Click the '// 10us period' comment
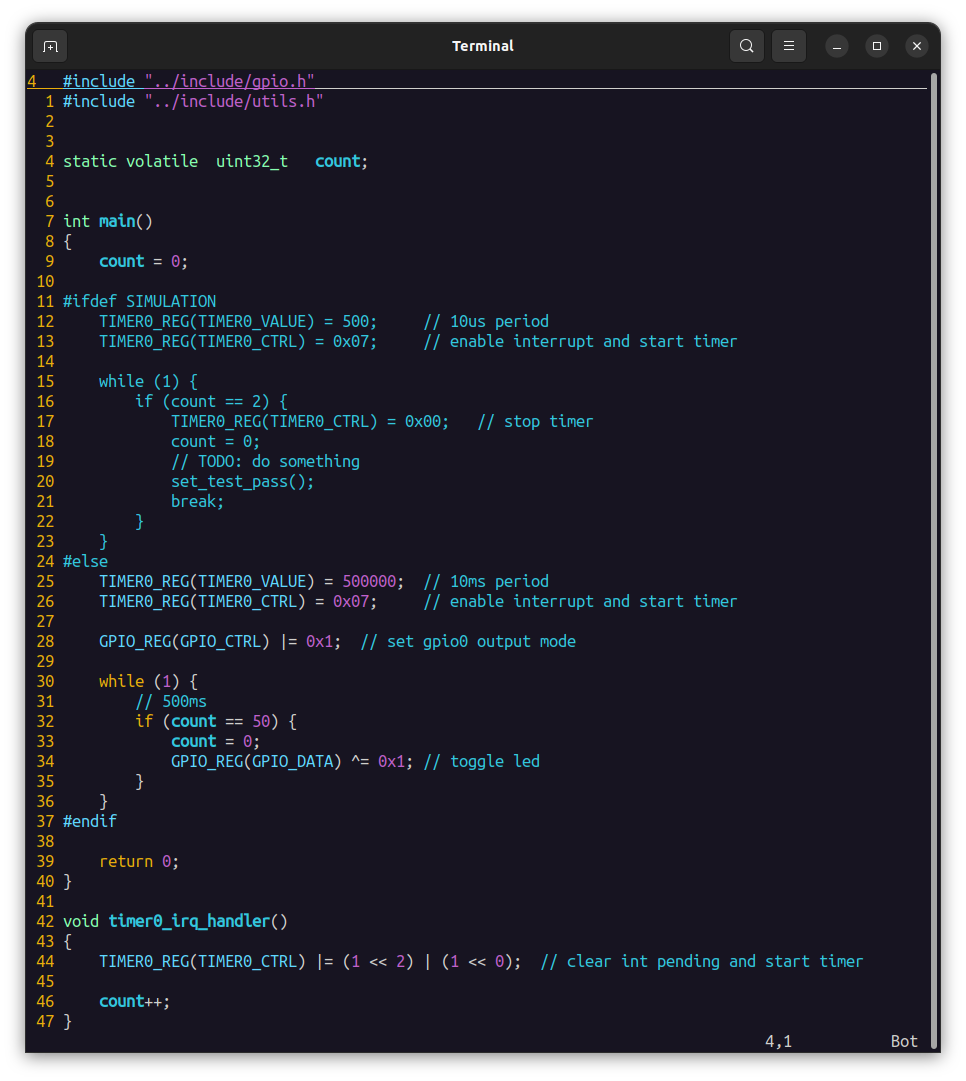The image size is (966, 1081). [x=486, y=321]
